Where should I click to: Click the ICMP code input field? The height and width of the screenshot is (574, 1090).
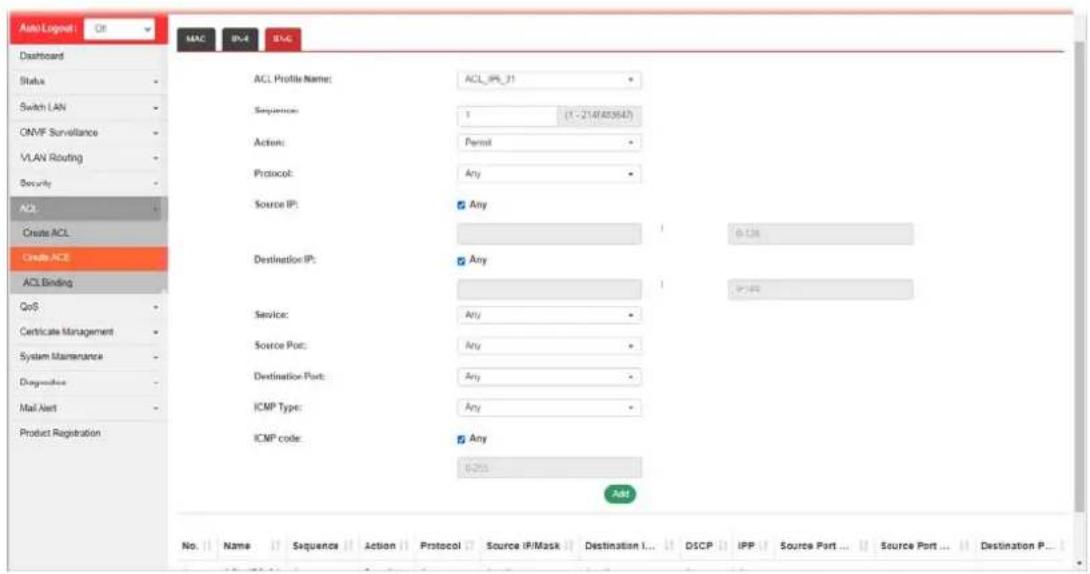coord(549,468)
